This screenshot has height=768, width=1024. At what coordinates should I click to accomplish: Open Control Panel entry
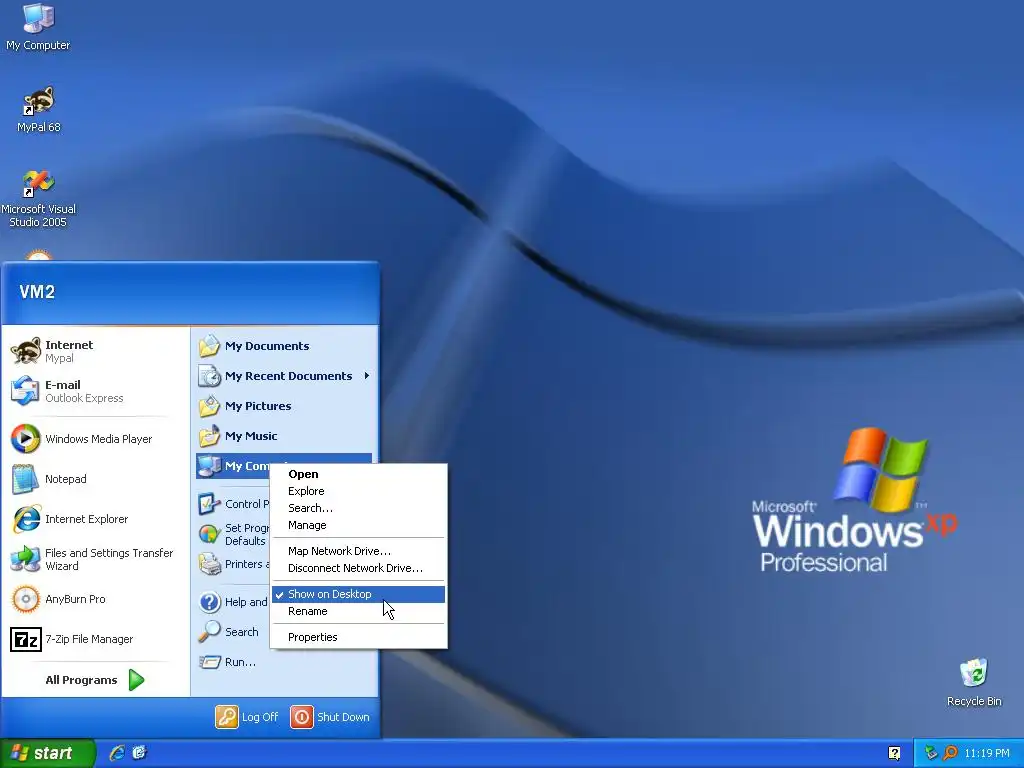[x=233, y=504]
